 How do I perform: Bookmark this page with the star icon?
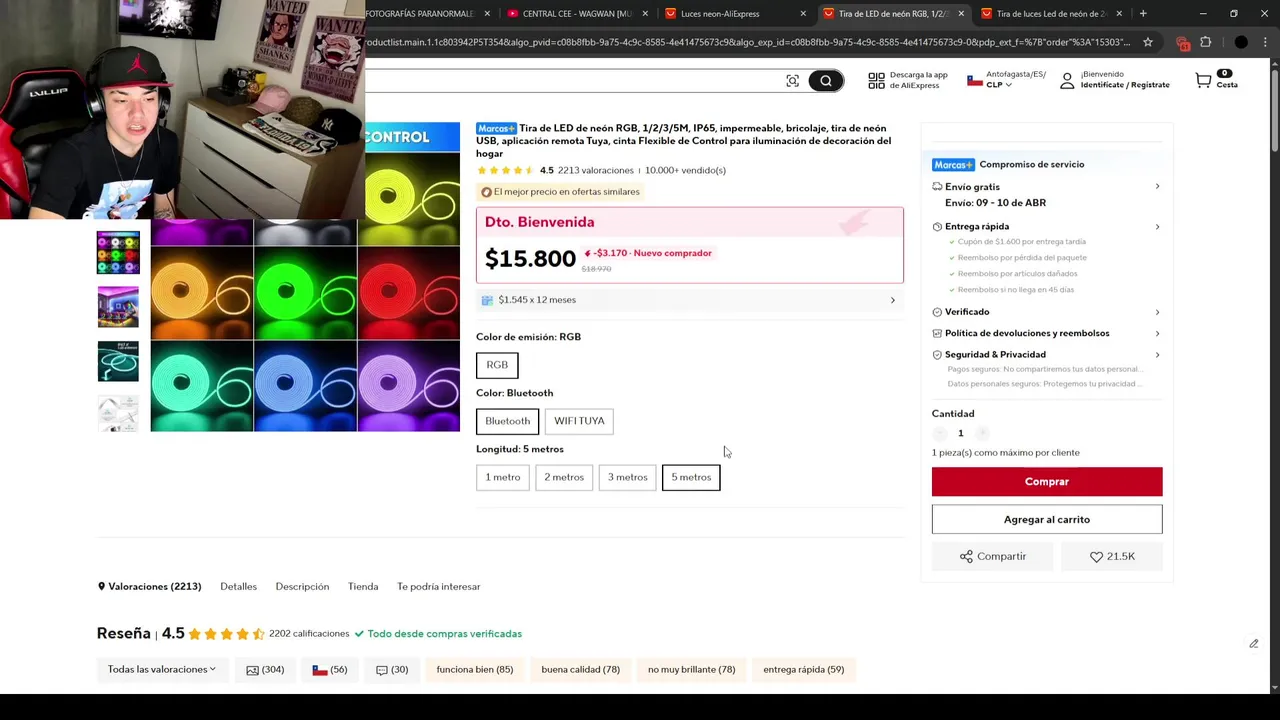(1148, 42)
